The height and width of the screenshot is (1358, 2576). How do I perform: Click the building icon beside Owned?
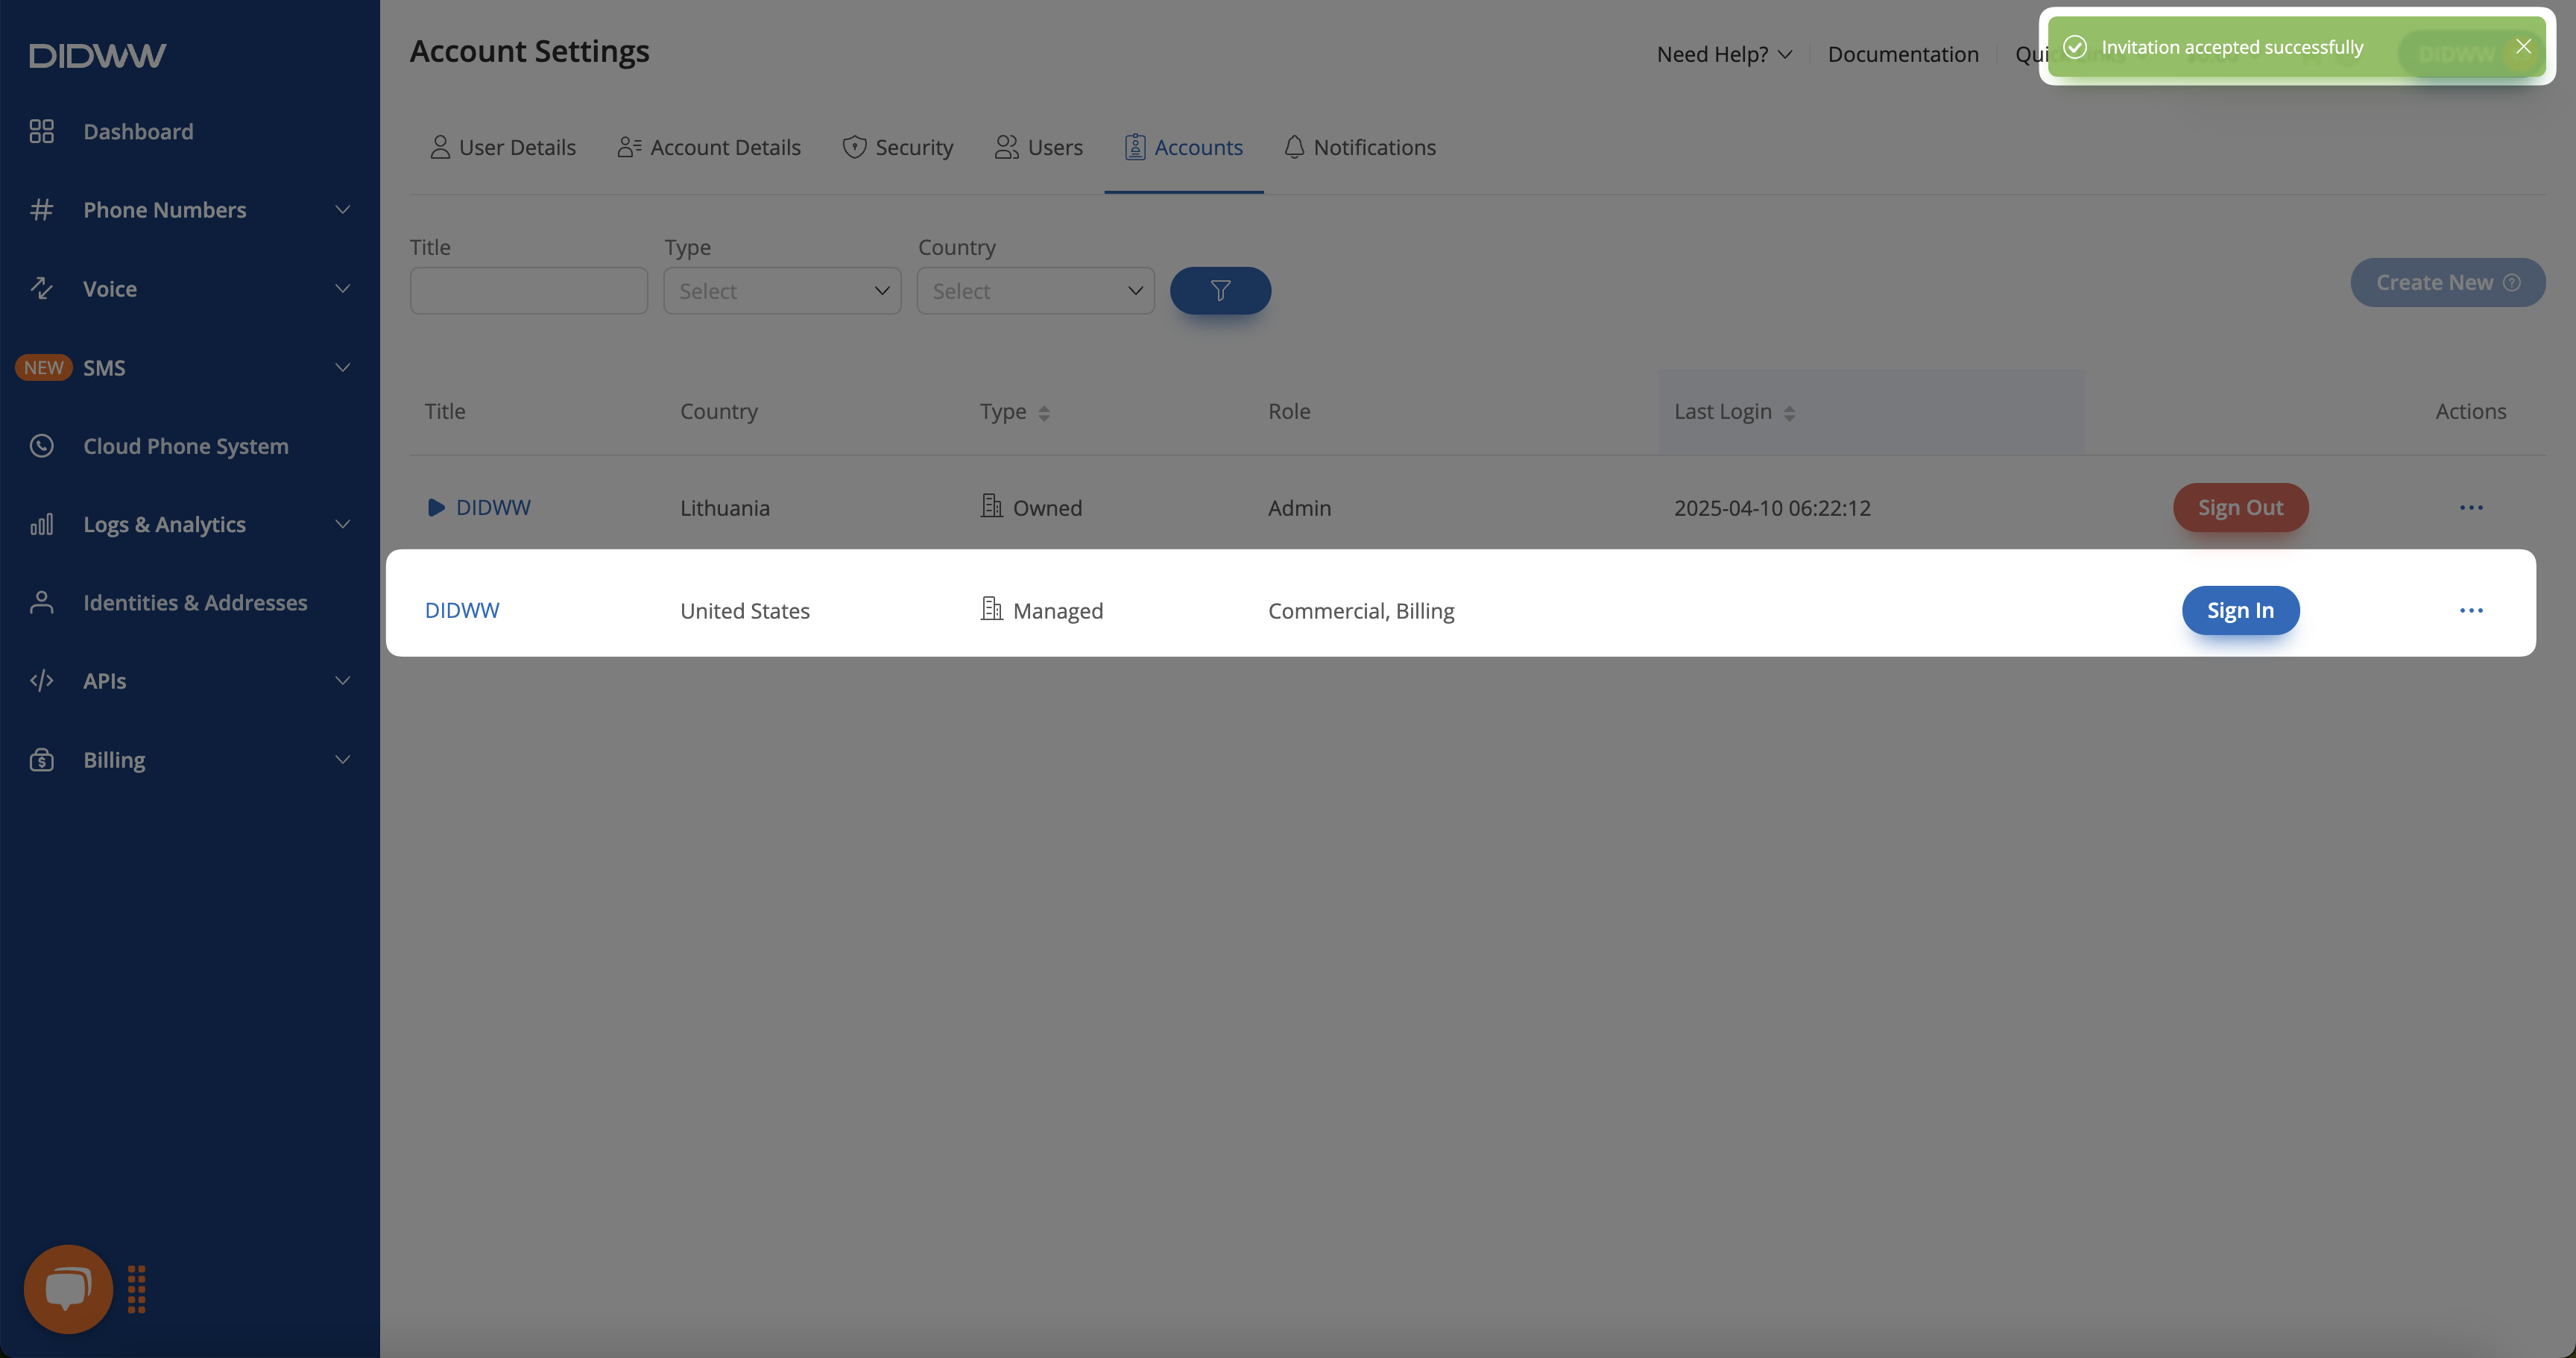click(x=991, y=506)
